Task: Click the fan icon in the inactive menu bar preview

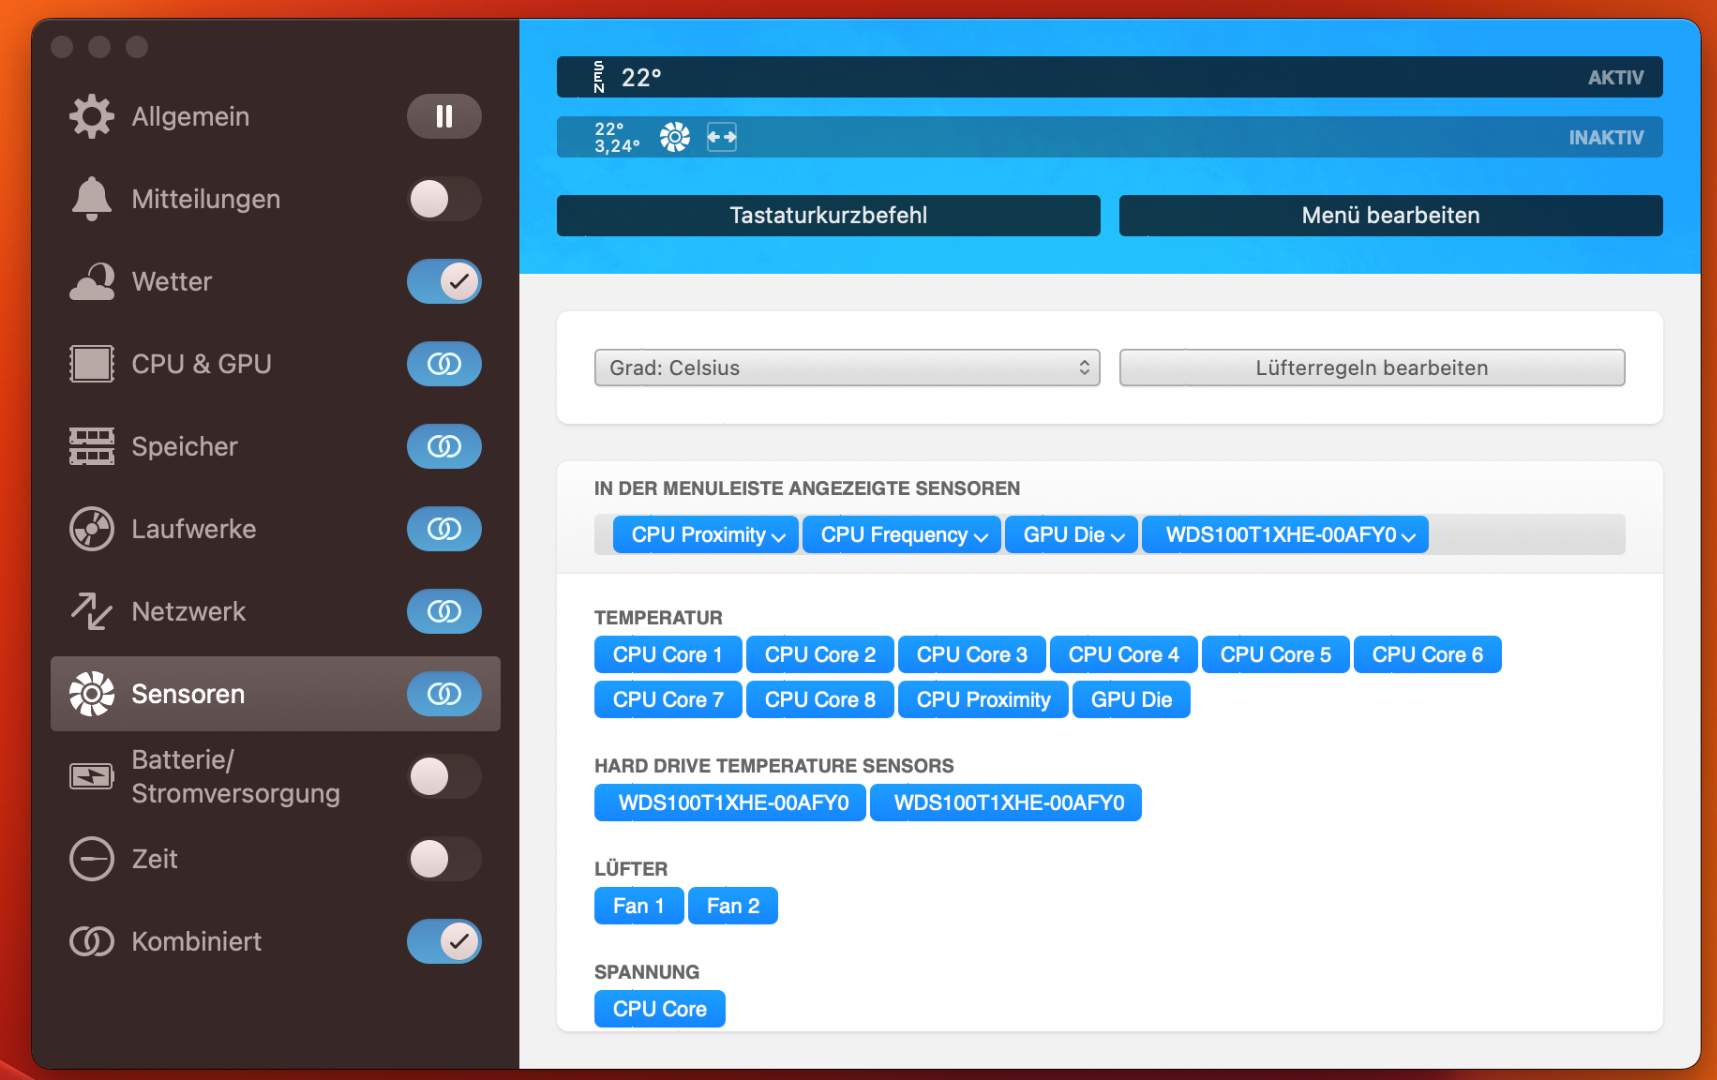Action: point(675,137)
